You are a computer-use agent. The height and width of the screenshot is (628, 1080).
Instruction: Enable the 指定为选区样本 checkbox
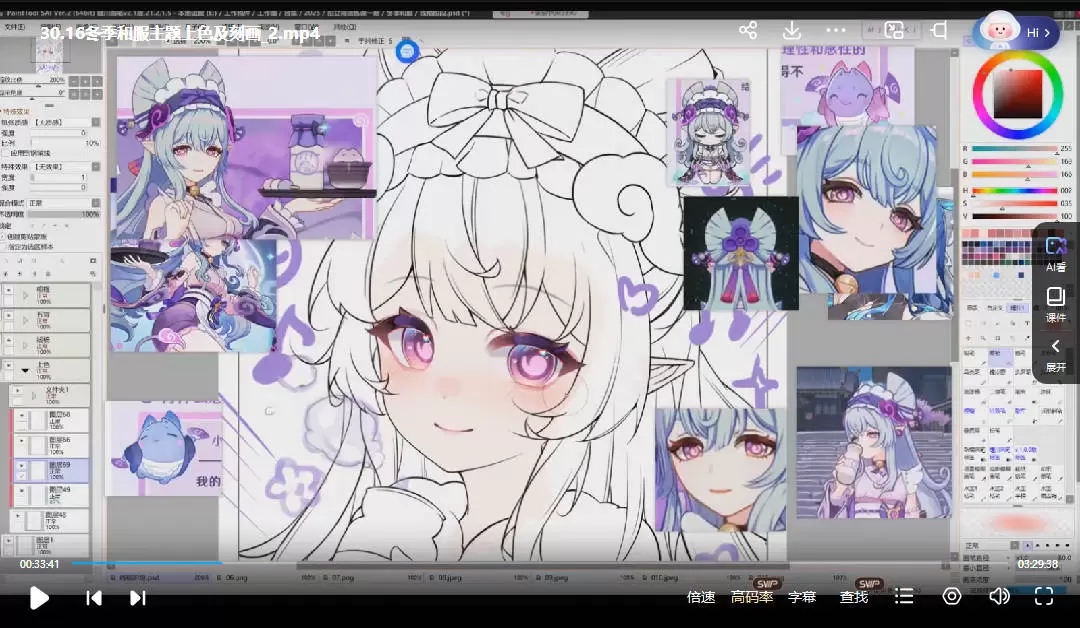3,247
